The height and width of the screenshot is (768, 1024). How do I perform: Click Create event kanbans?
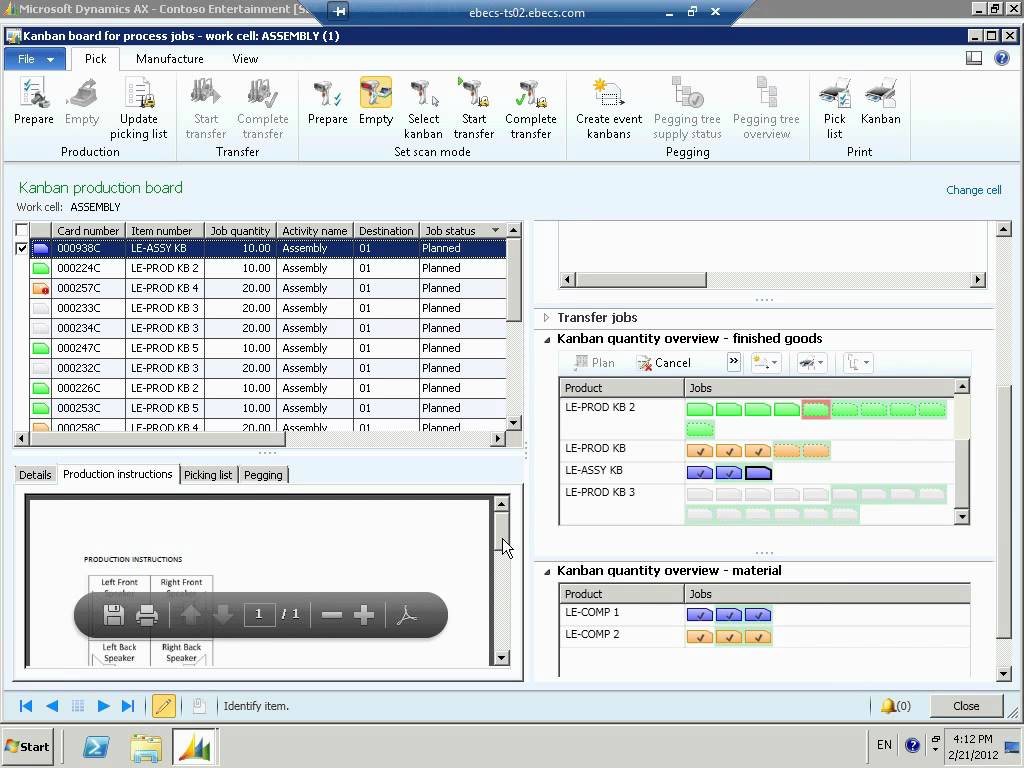609,108
